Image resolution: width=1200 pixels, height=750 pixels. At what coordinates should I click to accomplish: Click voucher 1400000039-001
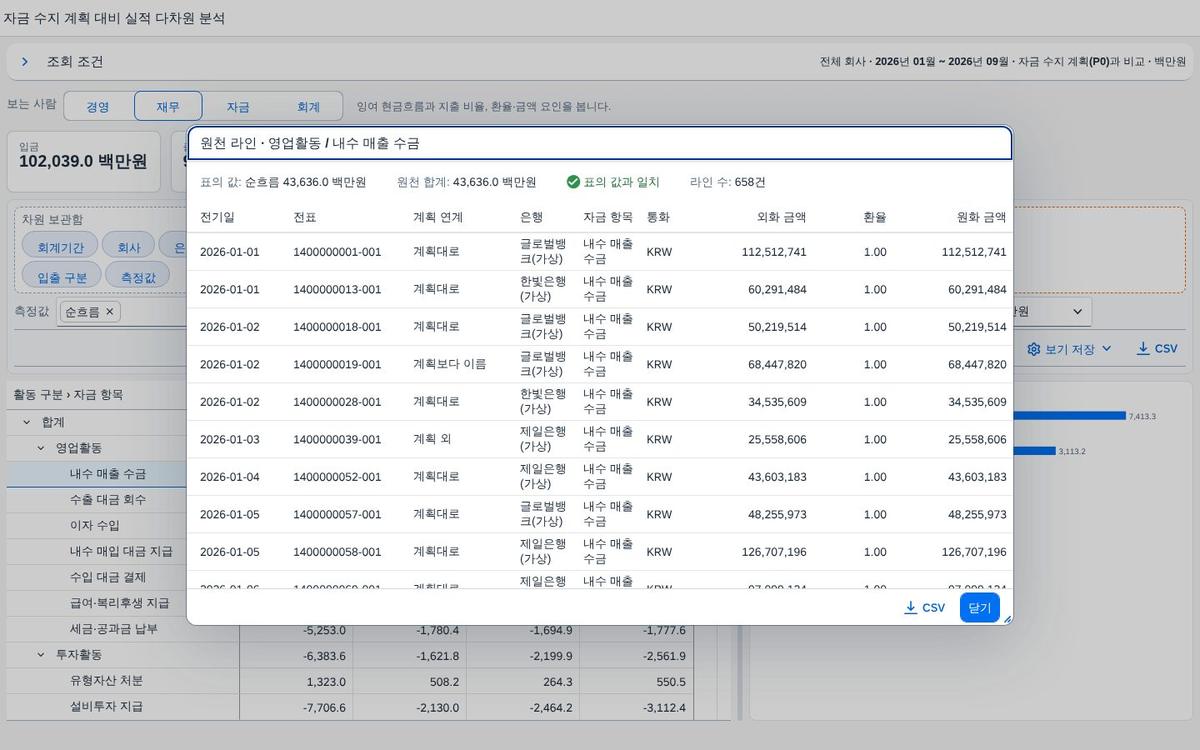(337, 440)
